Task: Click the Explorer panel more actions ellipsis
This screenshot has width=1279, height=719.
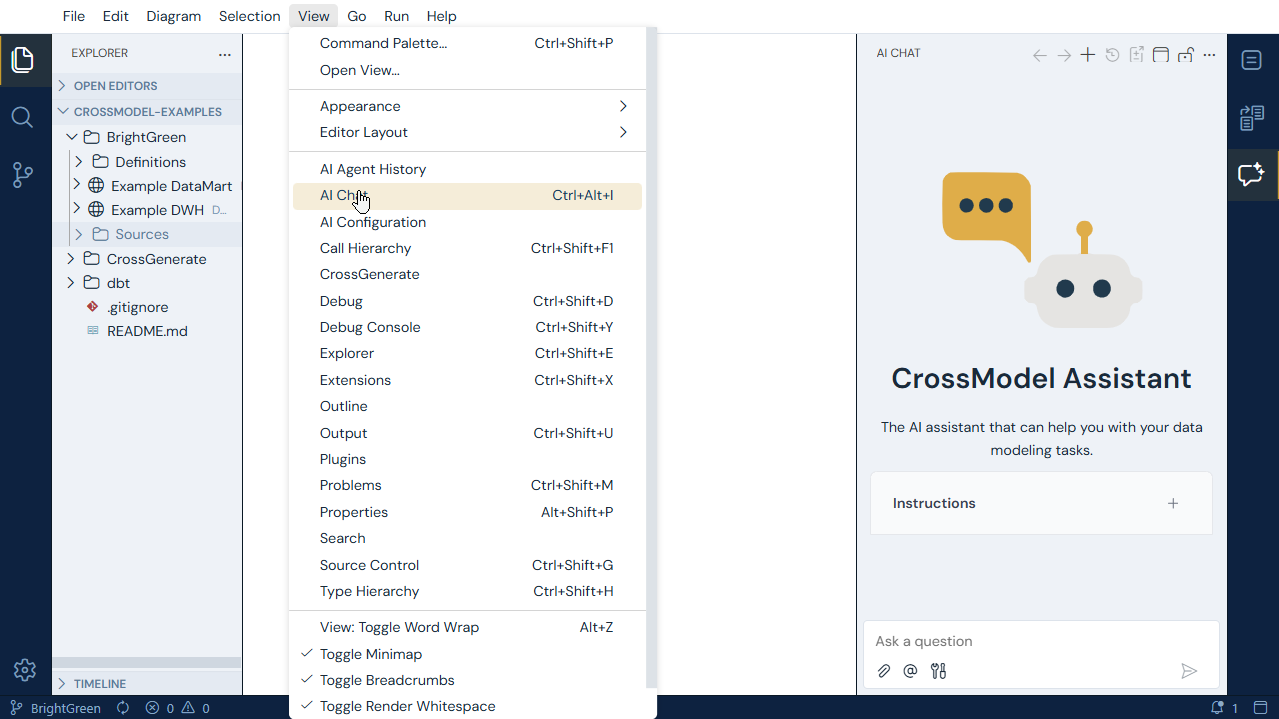Action: tap(225, 54)
